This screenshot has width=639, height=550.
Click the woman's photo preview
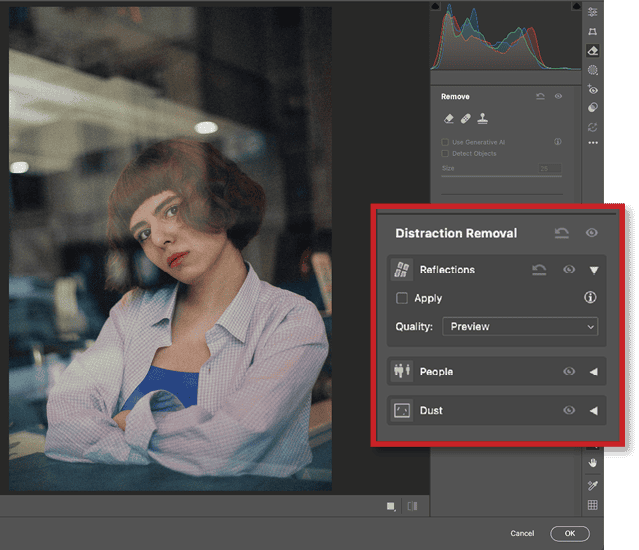[x=170, y=250]
